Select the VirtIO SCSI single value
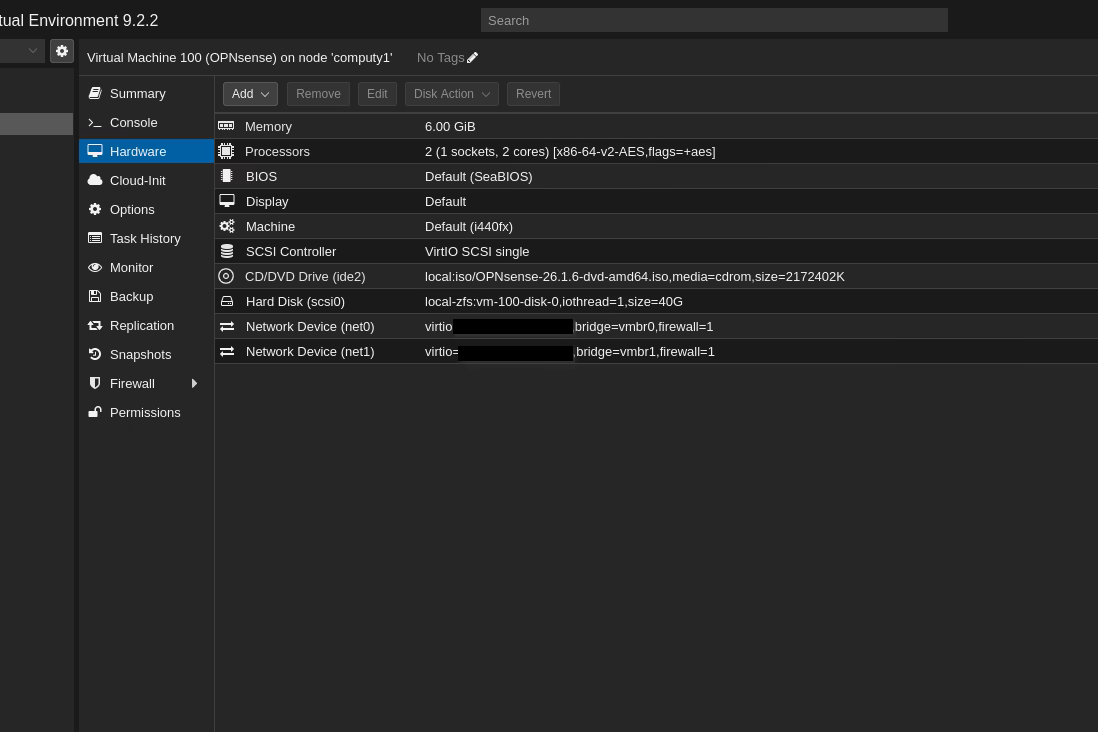 (x=477, y=251)
